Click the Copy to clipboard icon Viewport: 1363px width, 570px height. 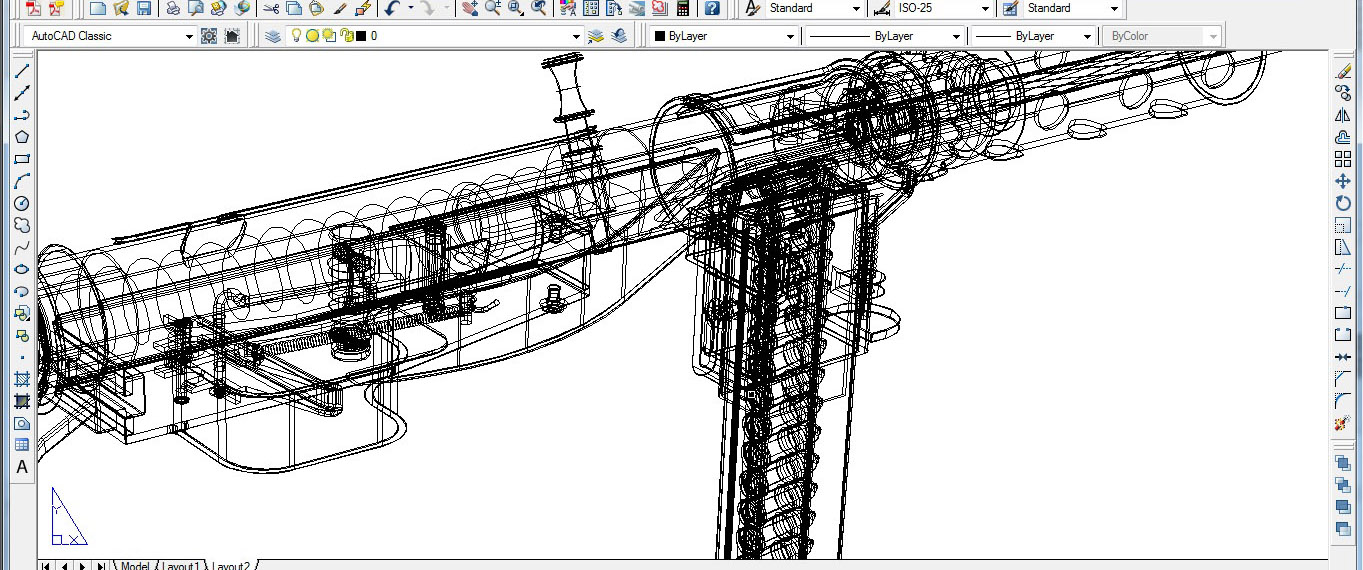click(294, 8)
